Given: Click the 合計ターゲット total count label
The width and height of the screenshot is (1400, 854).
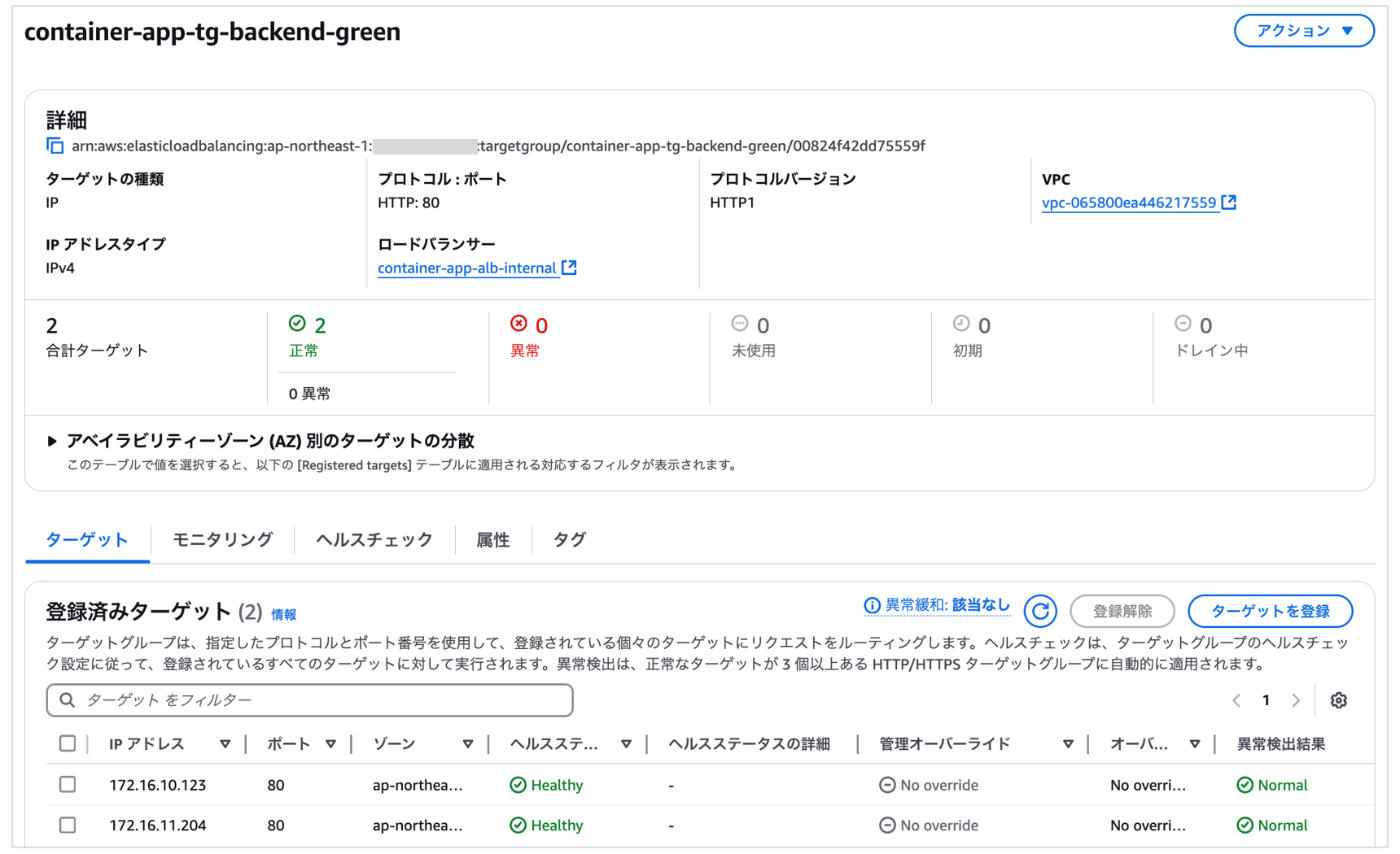Looking at the screenshot, I should 97,350.
